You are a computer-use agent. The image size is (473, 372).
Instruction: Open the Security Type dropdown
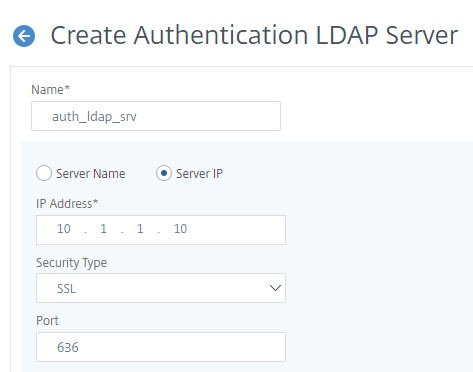[161, 288]
